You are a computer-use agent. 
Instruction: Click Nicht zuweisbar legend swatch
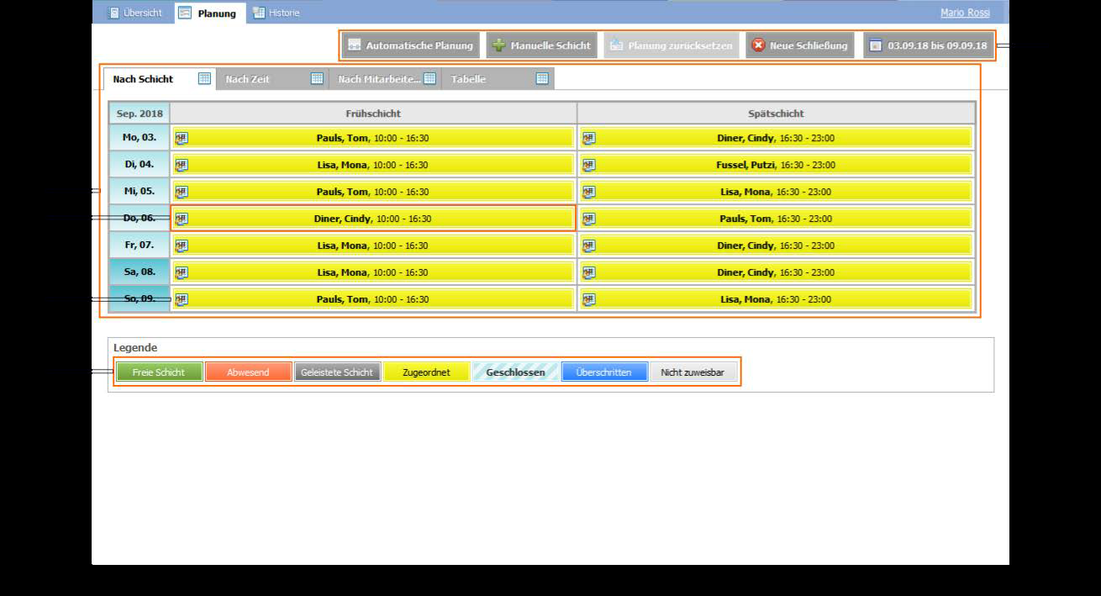692,372
